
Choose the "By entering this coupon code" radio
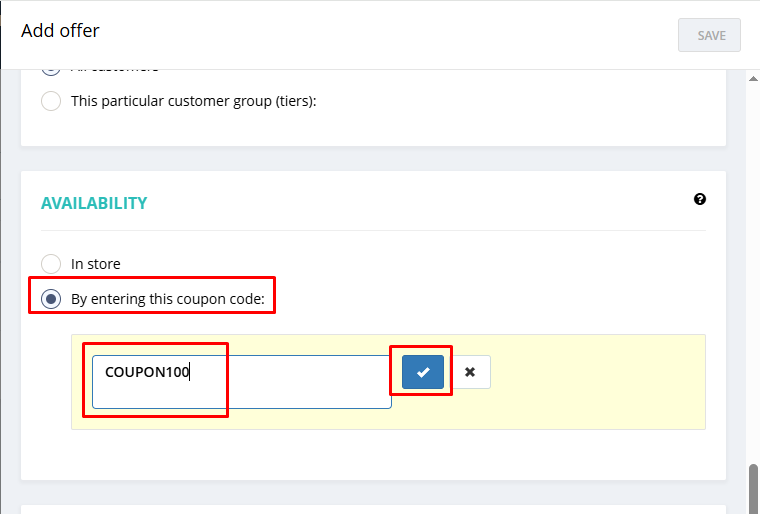point(51,298)
